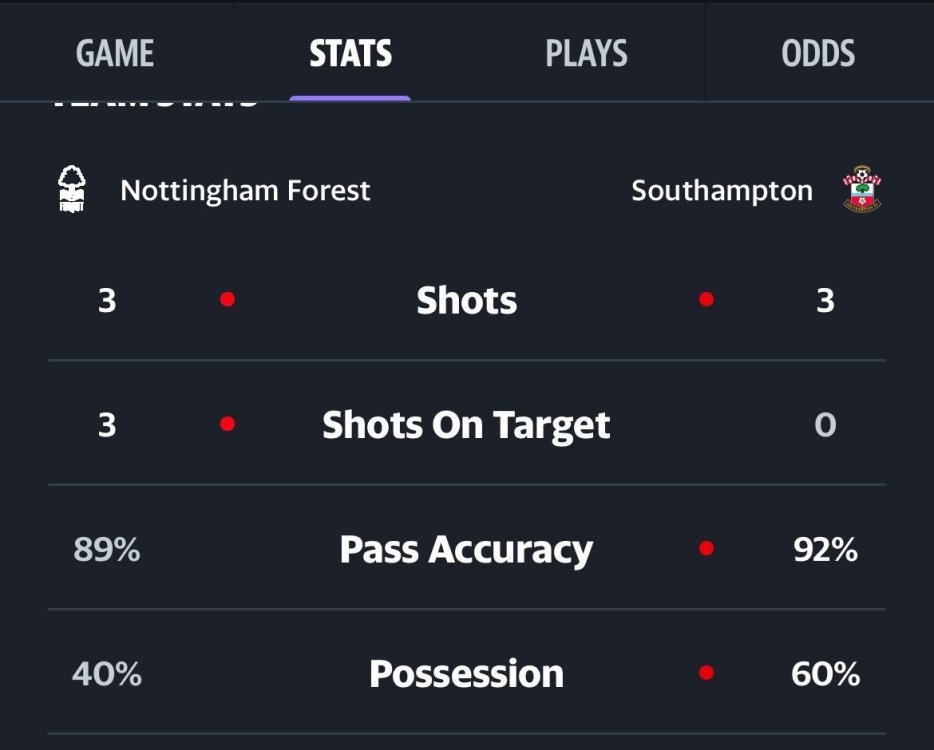The height and width of the screenshot is (750, 934).
Task: Click Nottingham Forest's 89% pass accuracy
Action: point(107,549)
